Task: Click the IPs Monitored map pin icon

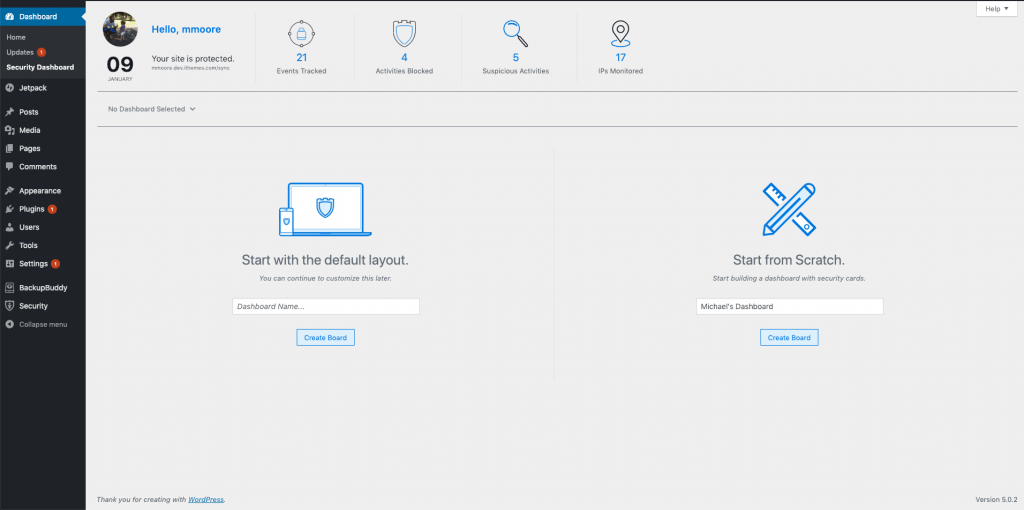Action: pyautogui.click(x=620, y=33)
